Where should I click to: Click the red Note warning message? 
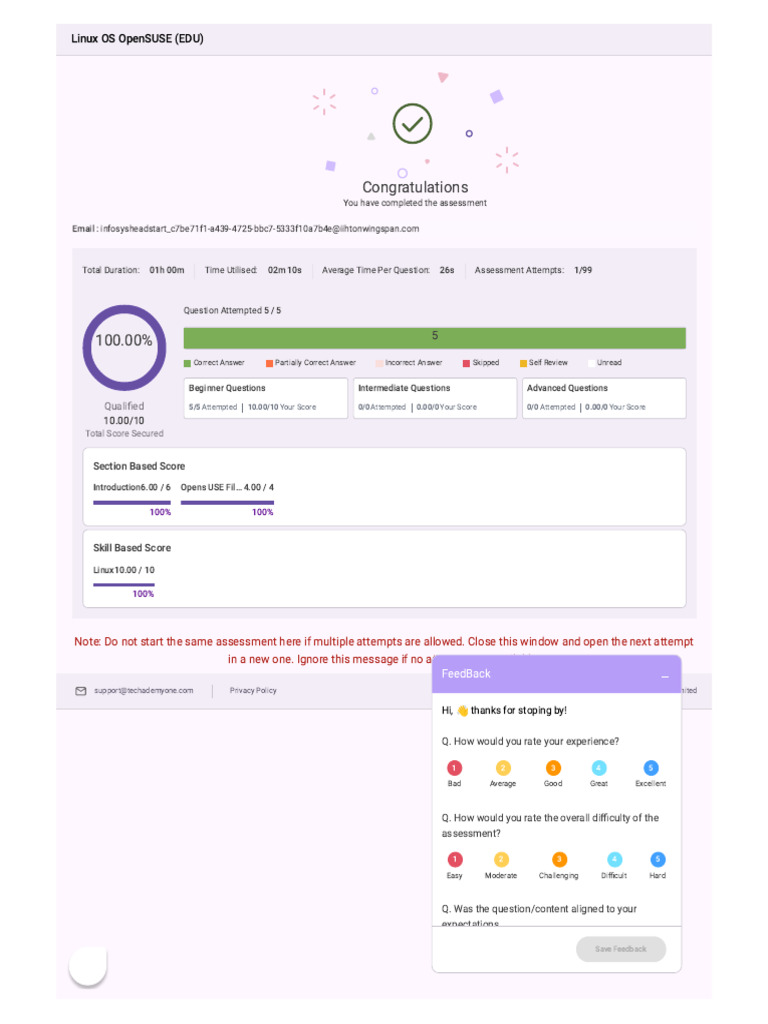pyautogui.click(x=384, y=650)
